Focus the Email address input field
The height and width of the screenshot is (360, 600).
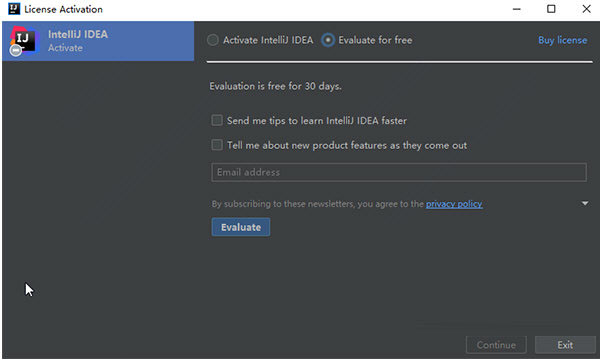399,172
